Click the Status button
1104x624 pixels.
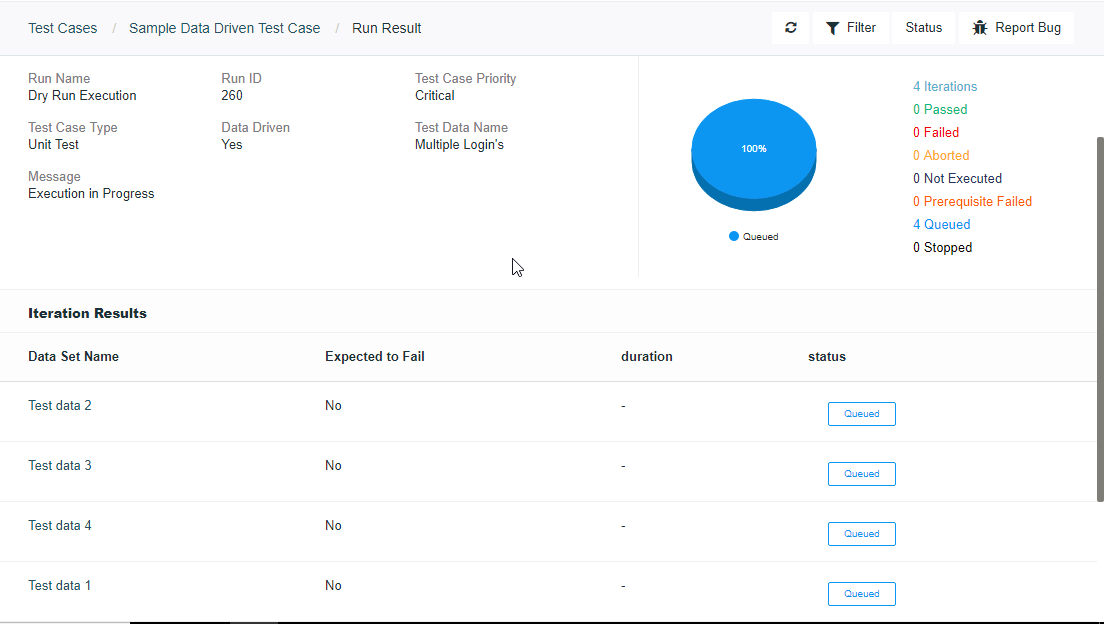tap(923, 27)
